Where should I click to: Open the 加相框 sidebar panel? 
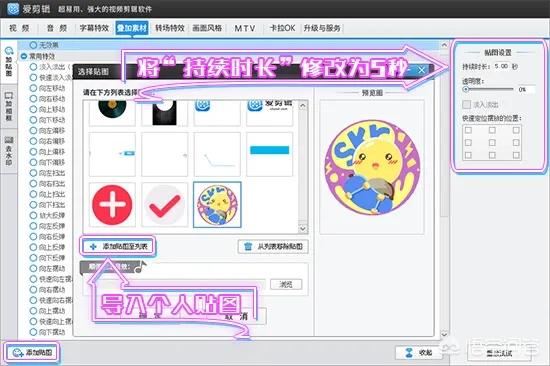[8, 106]
